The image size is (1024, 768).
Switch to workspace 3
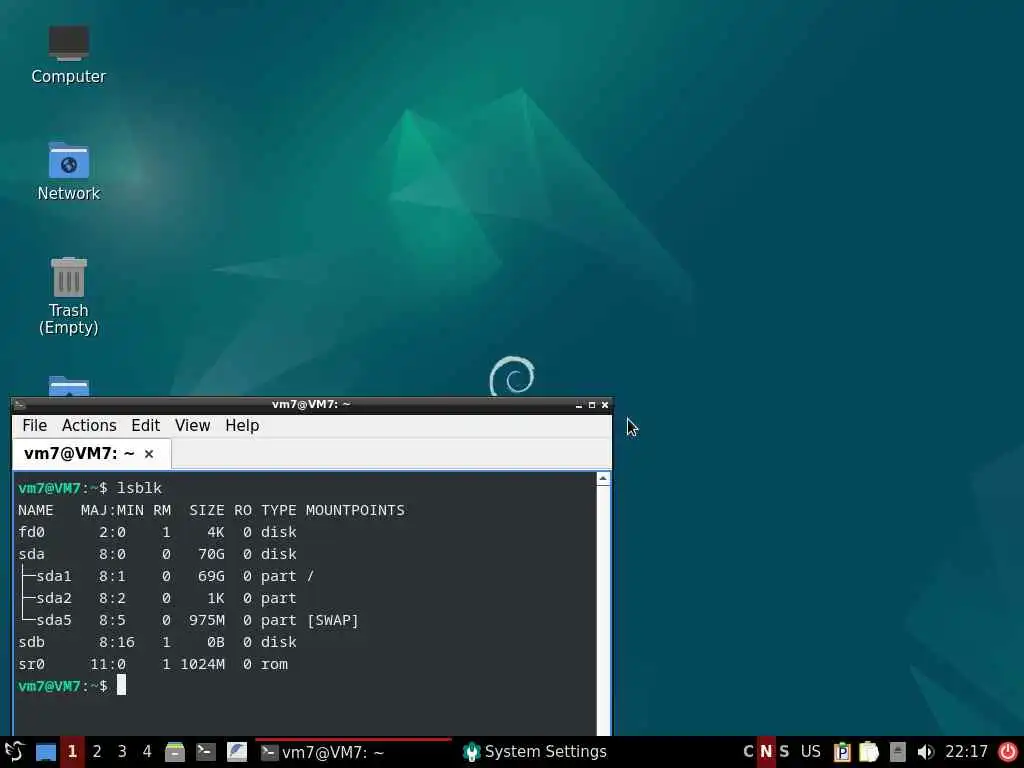click(x=121, y=752)
